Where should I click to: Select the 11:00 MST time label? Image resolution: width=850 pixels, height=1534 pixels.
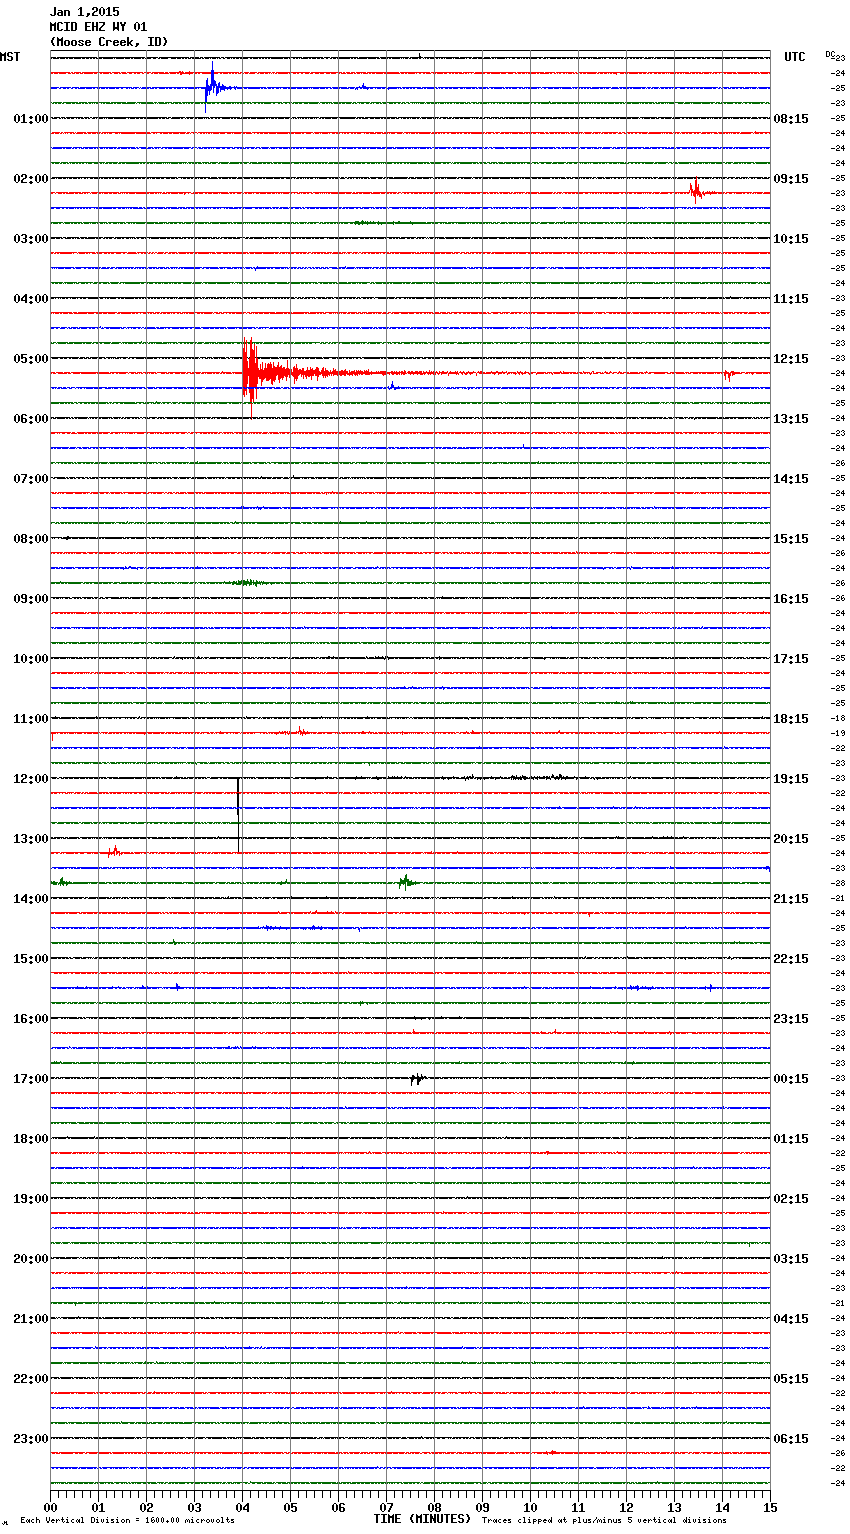click(30, 719)
